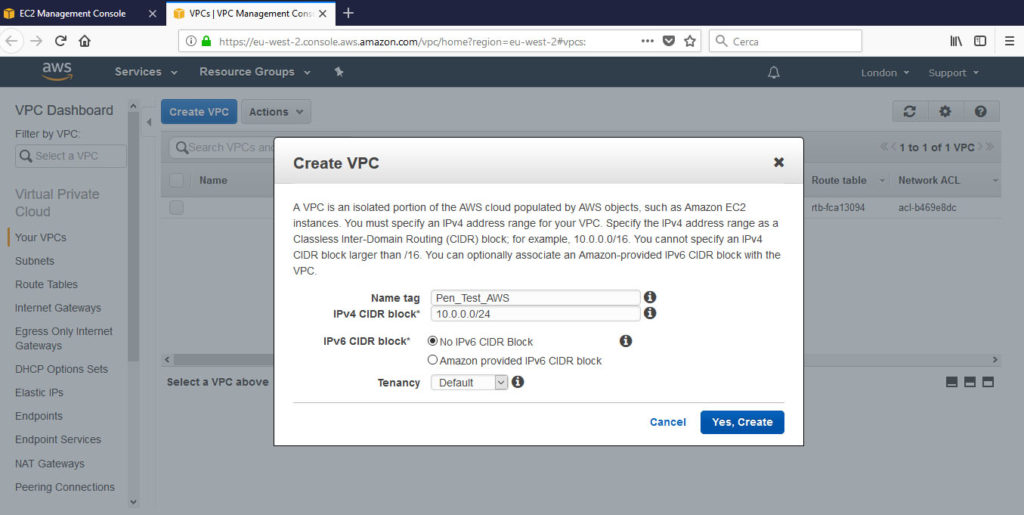
Task: Open a new browser tab with plus icon
Action: tap(348, 13)
